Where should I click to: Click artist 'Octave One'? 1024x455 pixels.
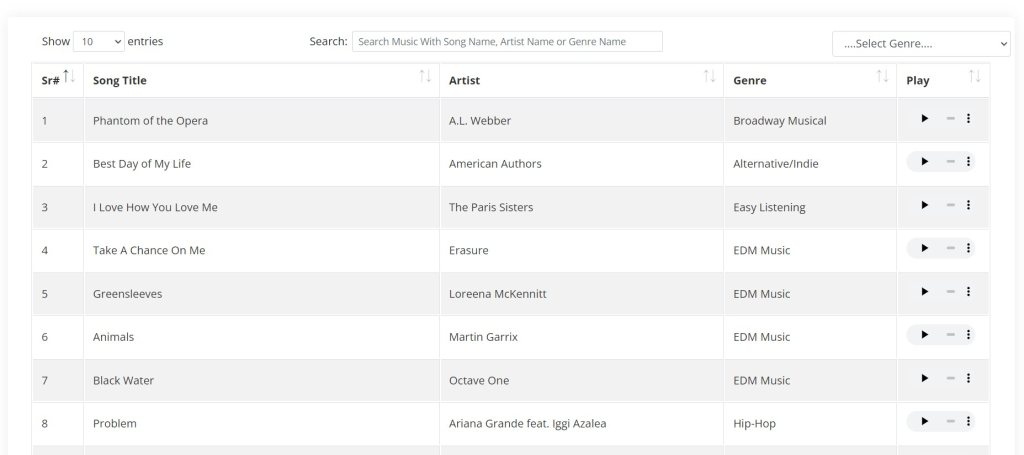tap(479, 381)
